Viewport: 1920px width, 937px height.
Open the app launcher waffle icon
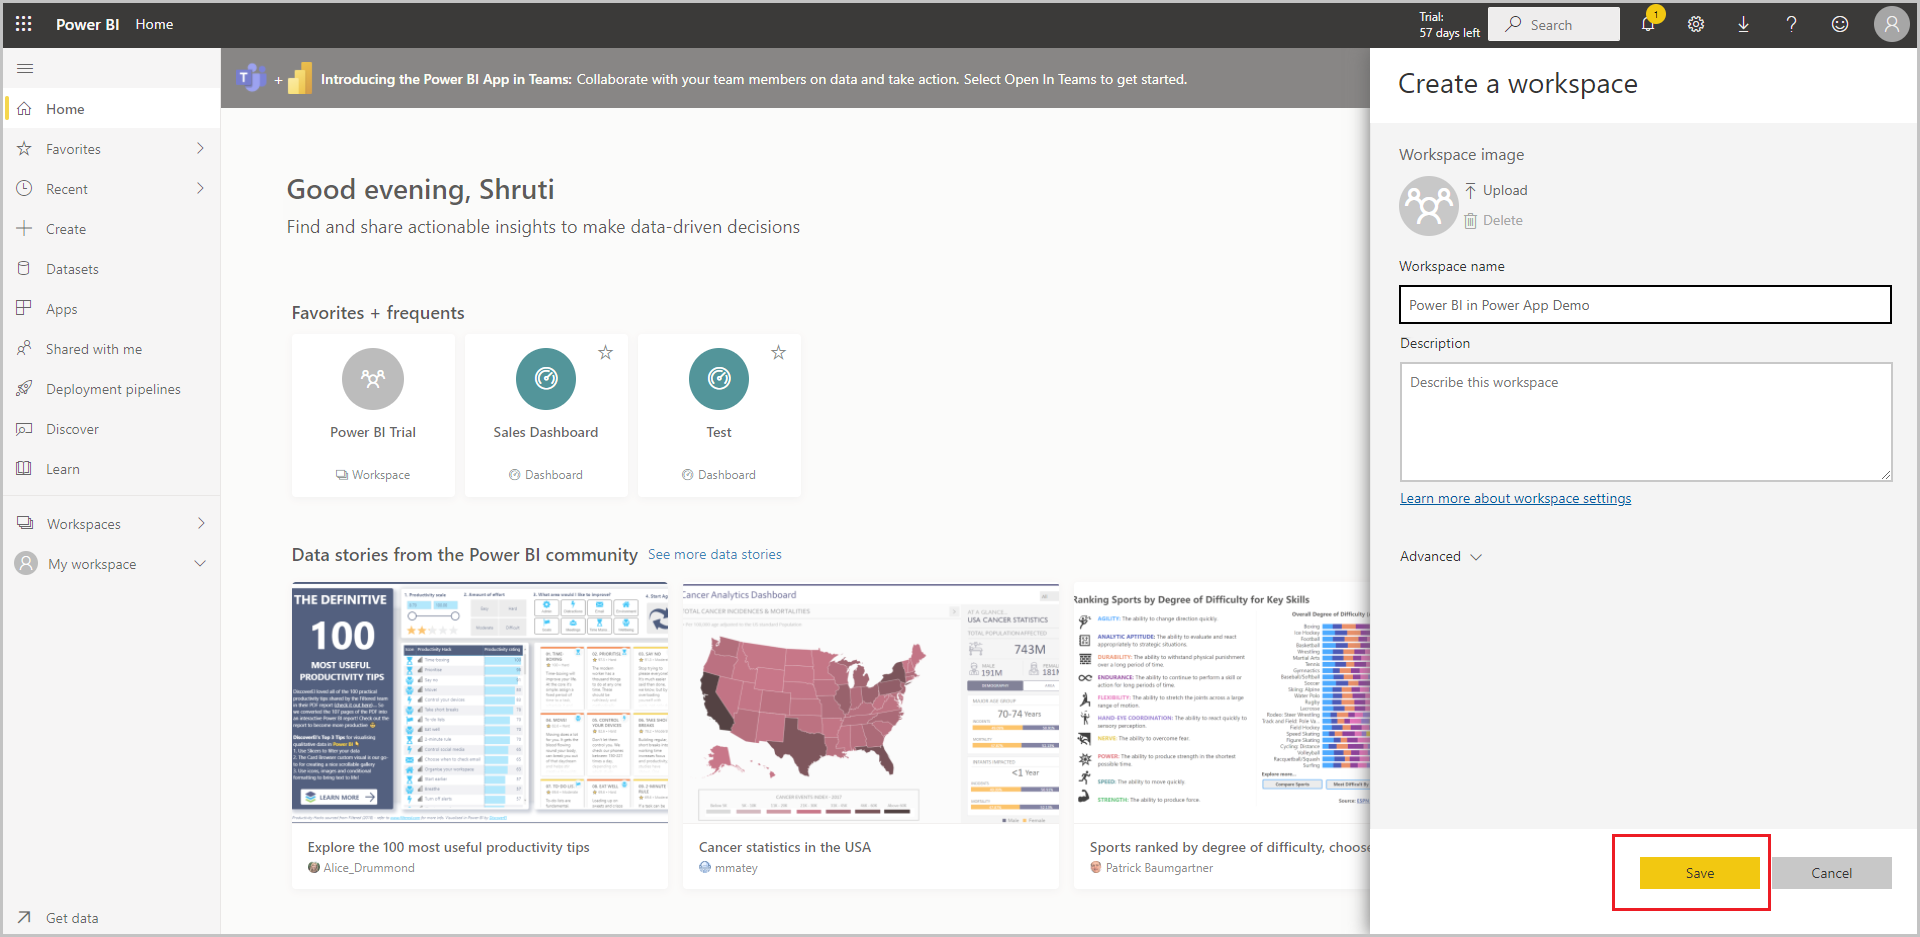pyautogui.click(x=24, y=24)
